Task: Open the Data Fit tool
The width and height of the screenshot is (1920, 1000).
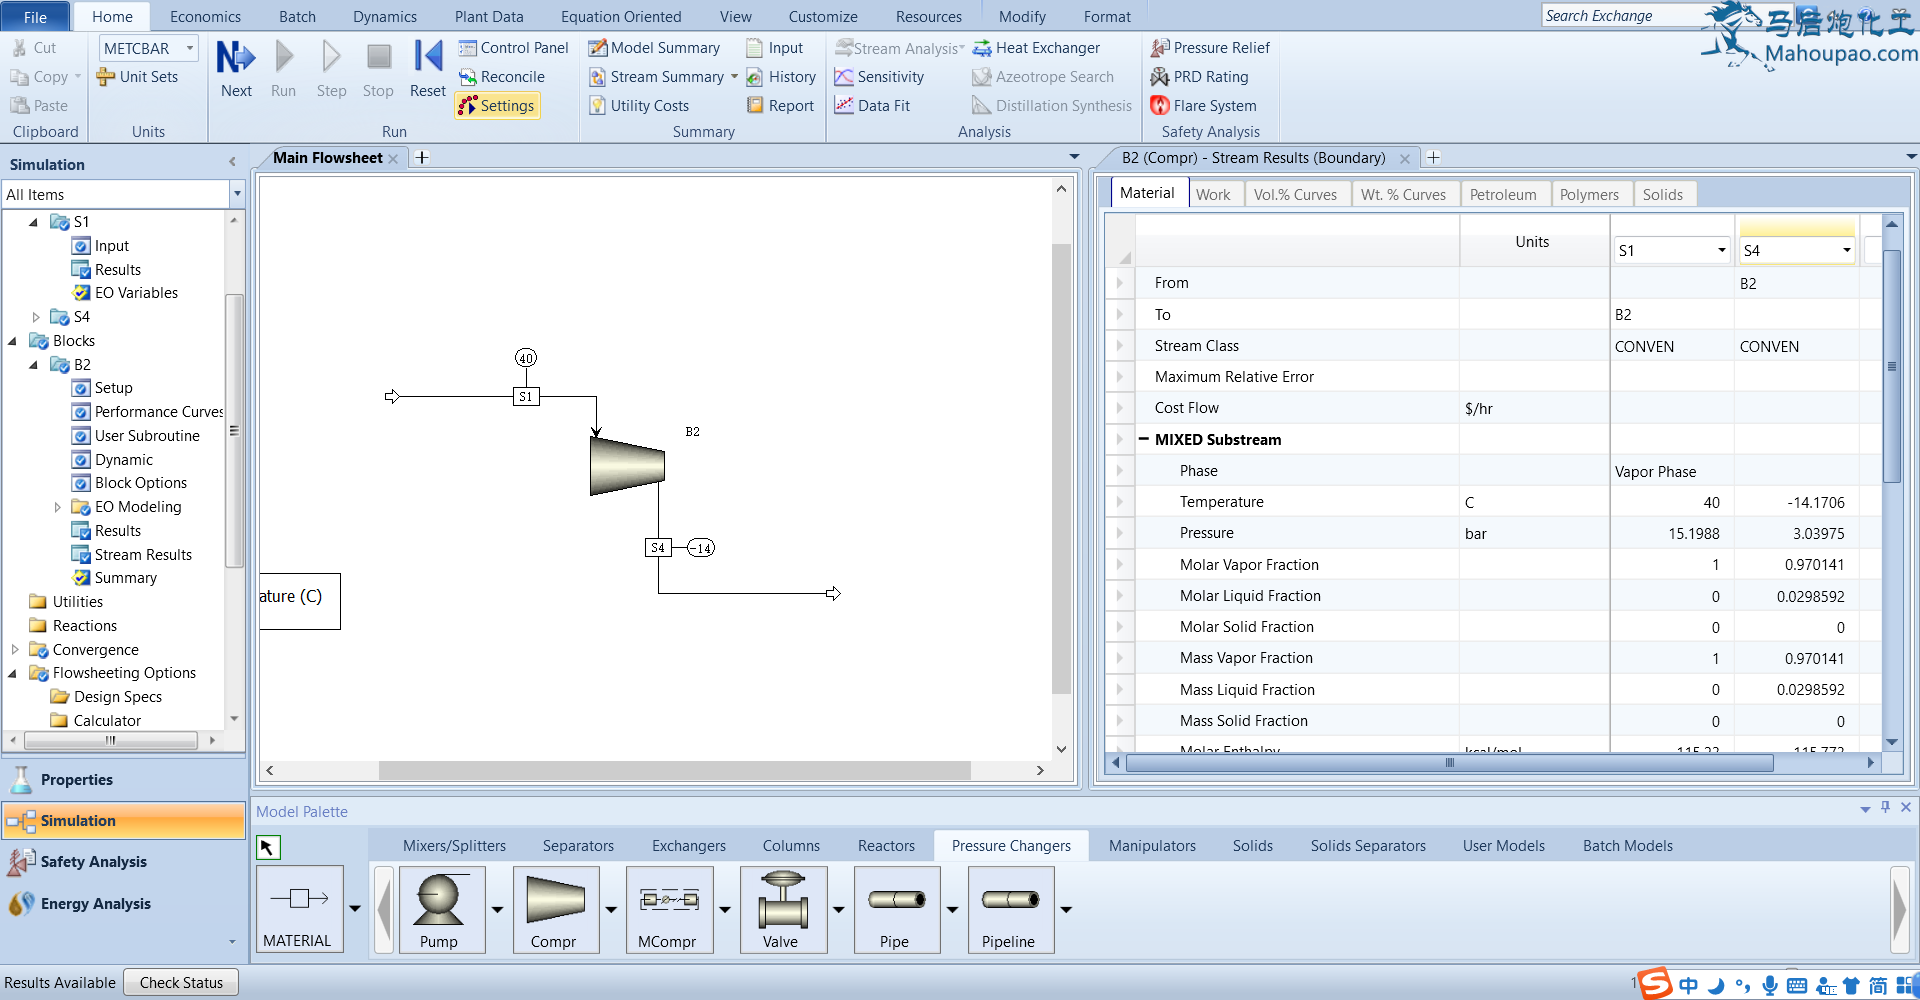Action: click(872, 106)
